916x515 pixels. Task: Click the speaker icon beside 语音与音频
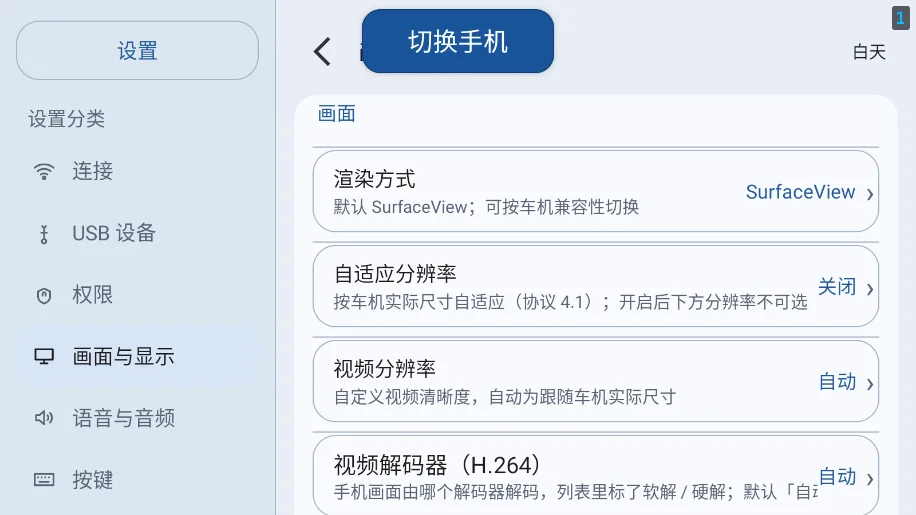point(44,418)
